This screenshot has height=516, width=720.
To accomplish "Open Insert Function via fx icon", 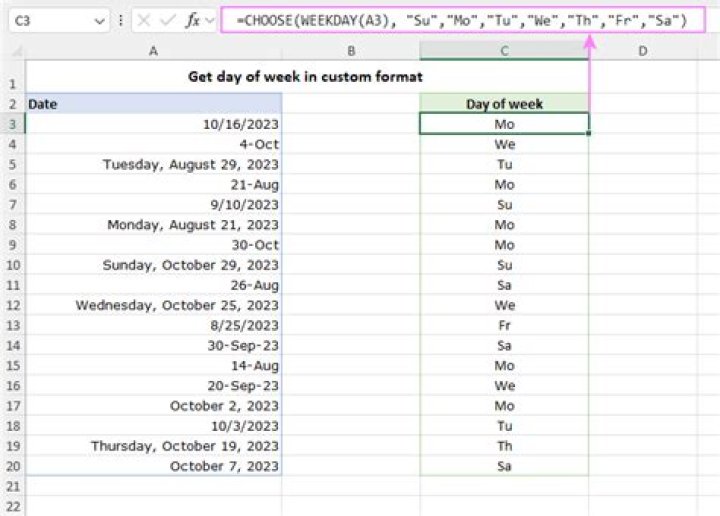I will [192, 20].
